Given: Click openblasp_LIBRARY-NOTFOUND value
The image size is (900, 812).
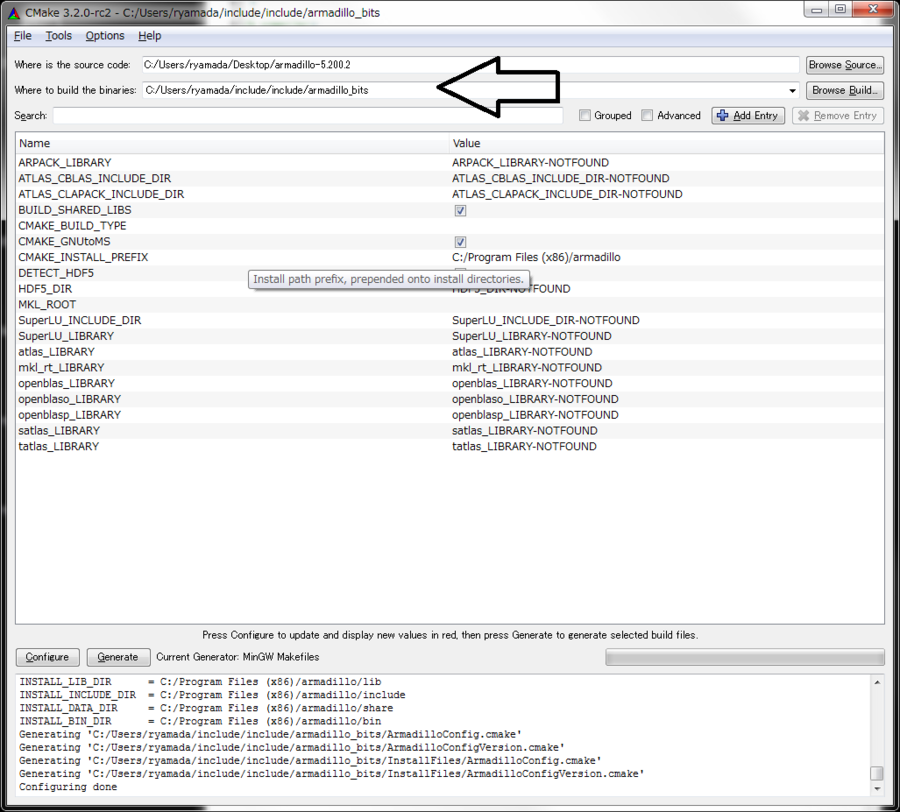Looking at the screenshot, I should pyautogui.click(x=536, y=415).
